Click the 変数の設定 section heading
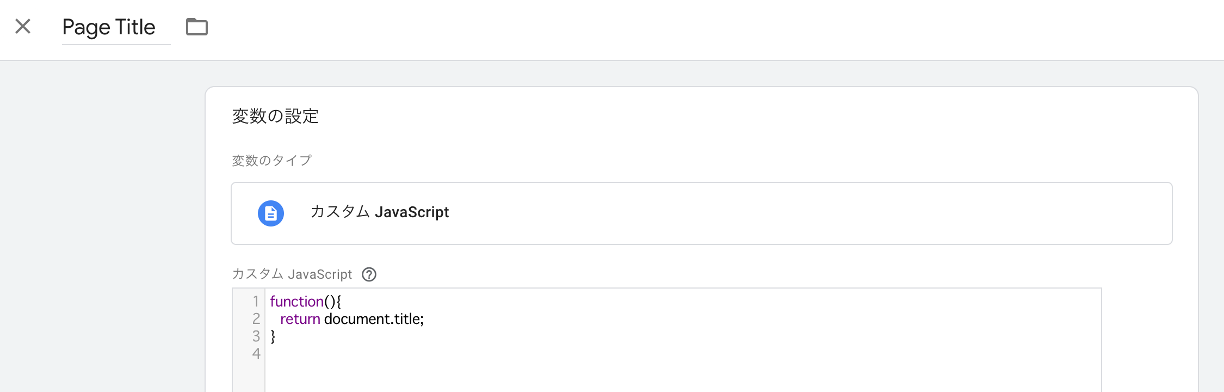 pos(275,116)
